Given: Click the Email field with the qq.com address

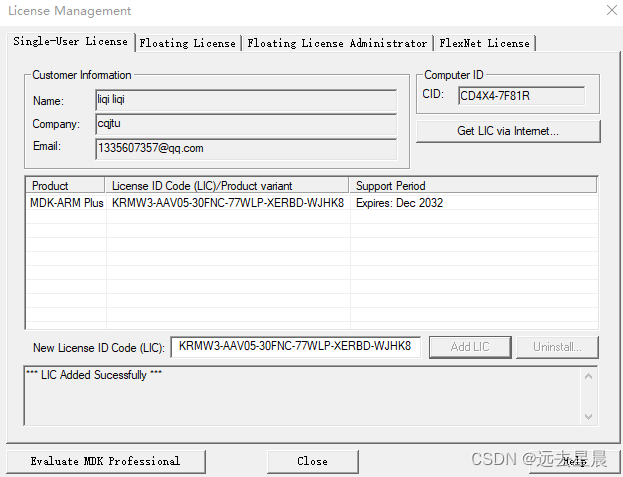Looking at the screenshot, I should 246,149.
